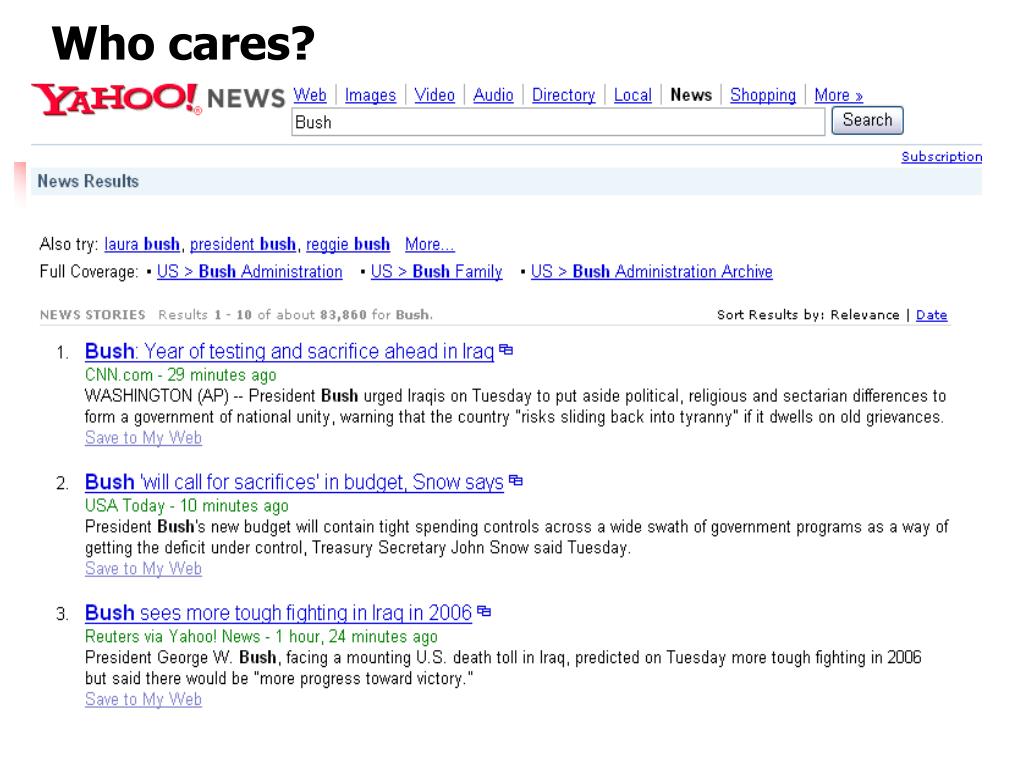Open US > Bush Family coverage
This screenshot has width=1024, height=768.
click(x=437, y=272)
